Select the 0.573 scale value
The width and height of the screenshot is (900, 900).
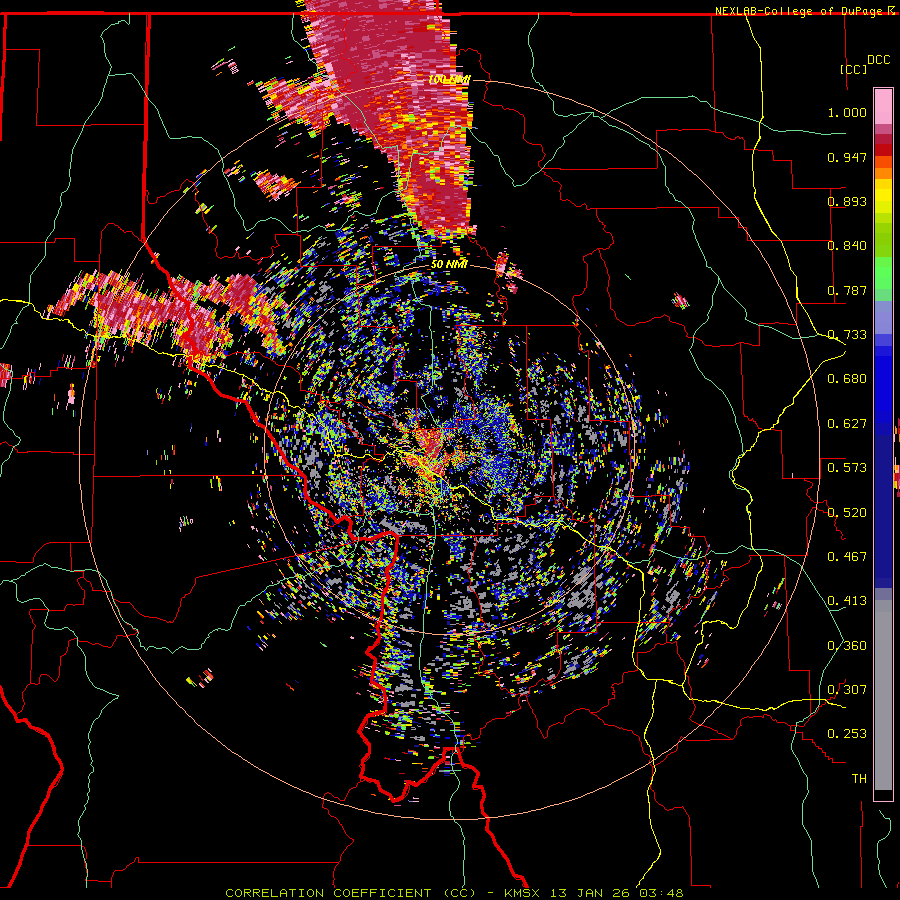pyautogui.click(x=847, y=468)
